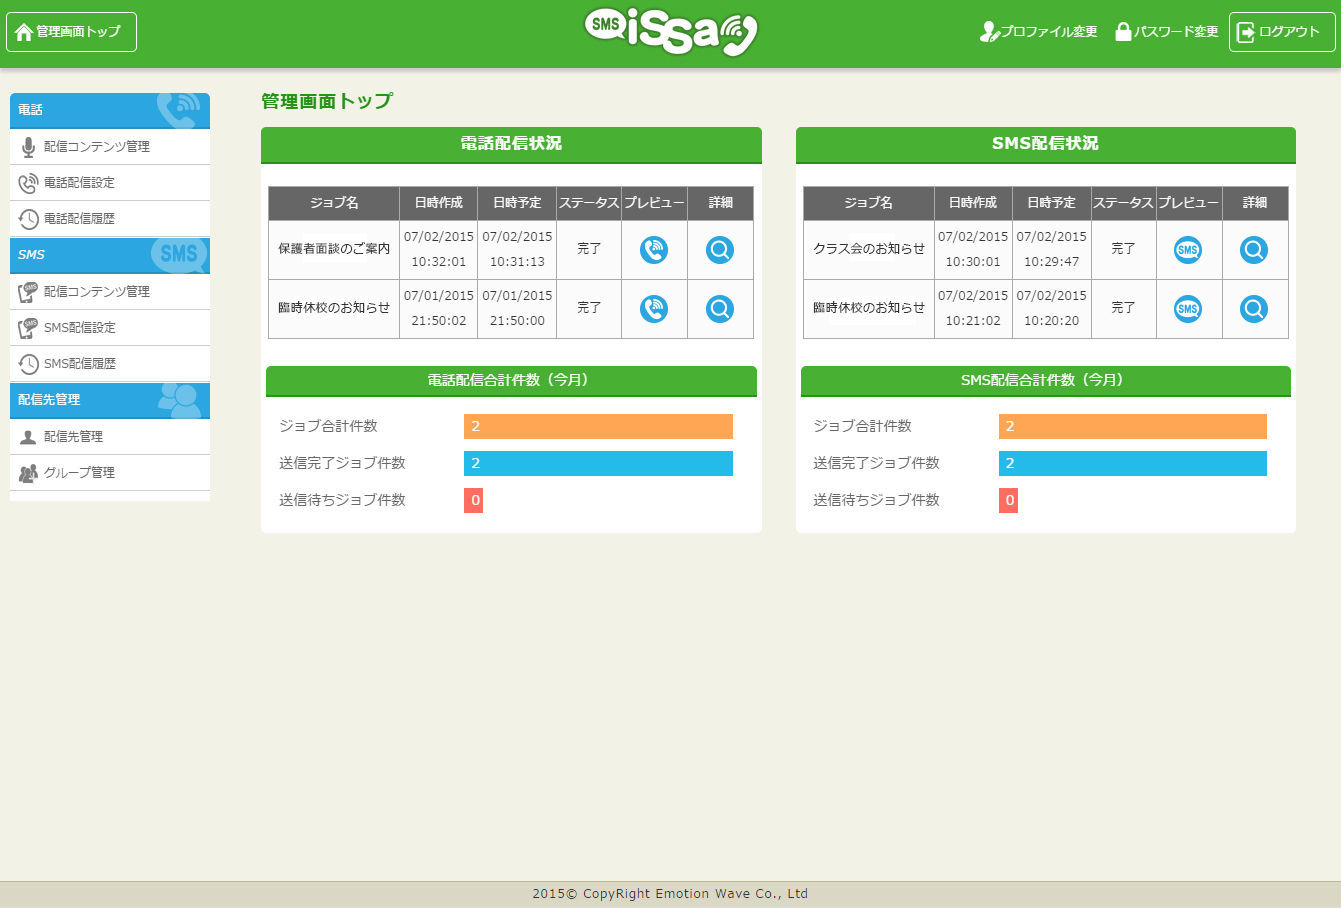Click phone 送信完了ジョブ件数 blue bar
Viewport: 1341px width, 908px height.
click(598, 463)
